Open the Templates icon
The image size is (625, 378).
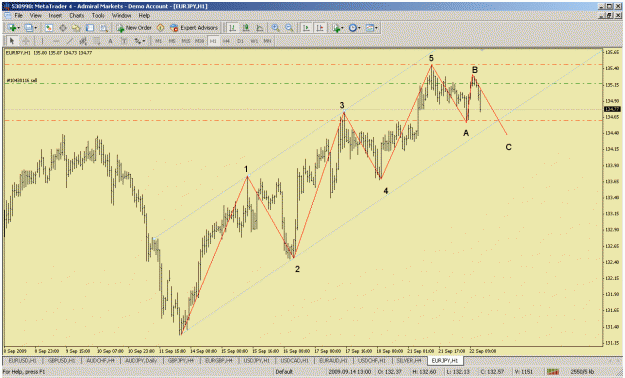pos(369,28)
